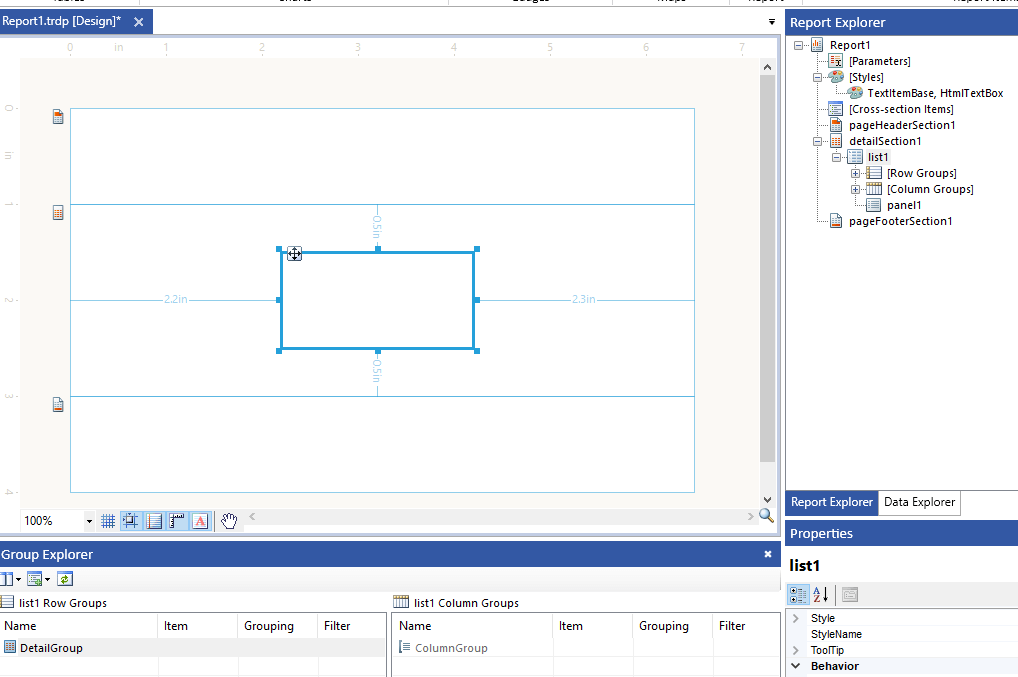This screenshot has width=1018, height=677.
Task: Click the snap-to-grid icon in designer toolbar
Action: point(130,520)
